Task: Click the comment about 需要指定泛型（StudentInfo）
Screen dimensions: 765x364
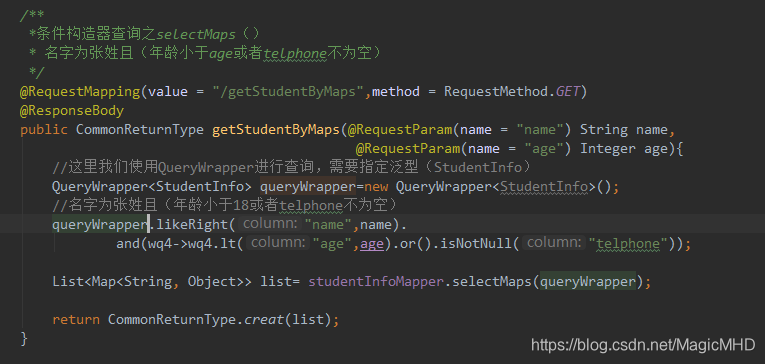Action: pyautogui.click(x=291, y=167)
